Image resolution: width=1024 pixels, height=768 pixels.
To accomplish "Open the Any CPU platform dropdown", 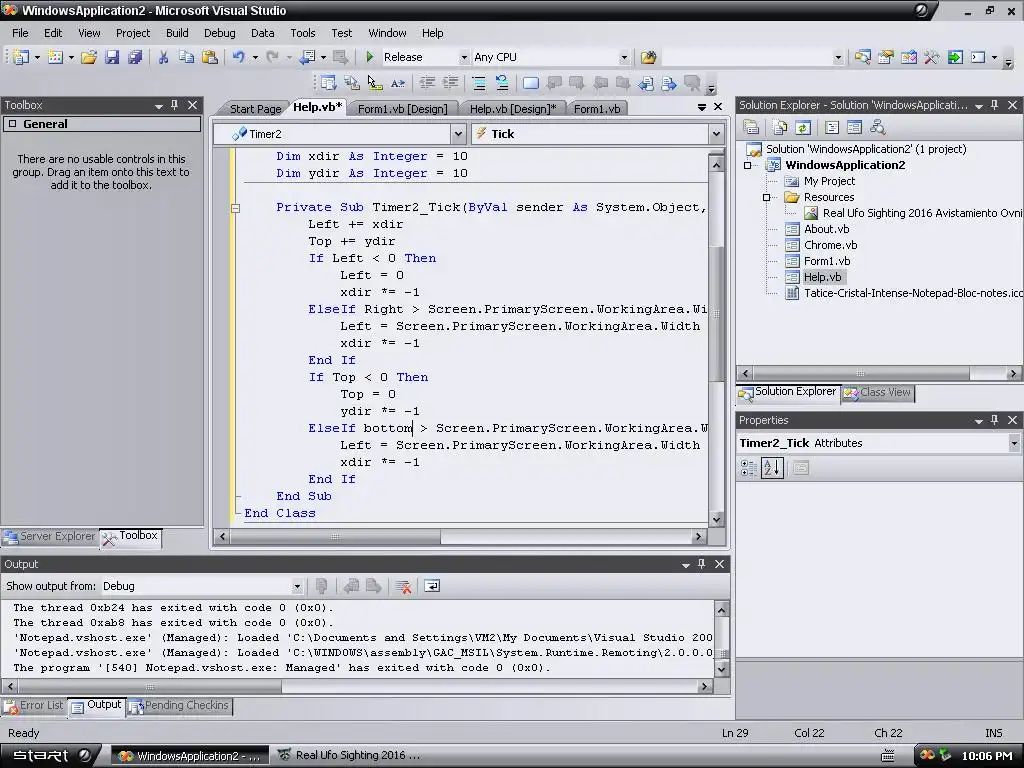I will pyautogui.click(x=624, y=57).
